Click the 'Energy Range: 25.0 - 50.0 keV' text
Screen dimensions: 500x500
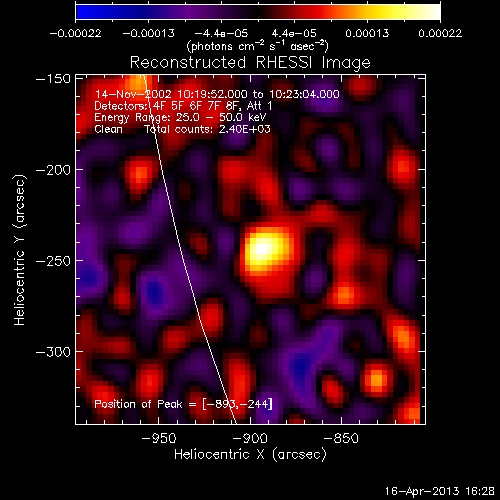[x=180, y=117]
